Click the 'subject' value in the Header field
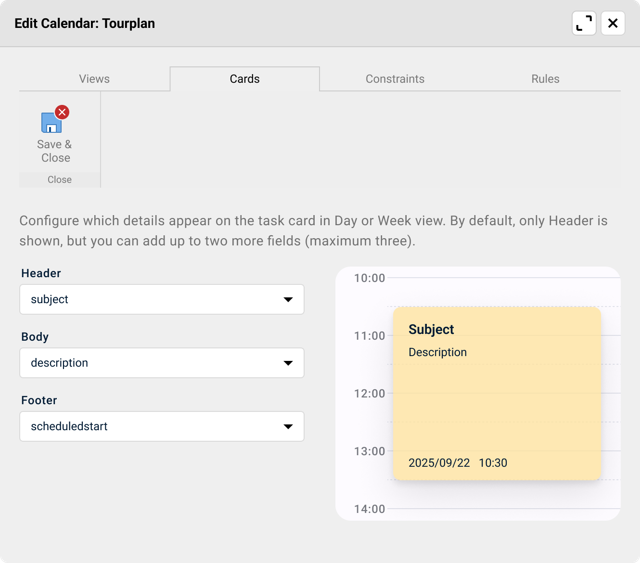The height and width of the screenshot is (563, 640). pyautogui.click(x=50, y=299)
